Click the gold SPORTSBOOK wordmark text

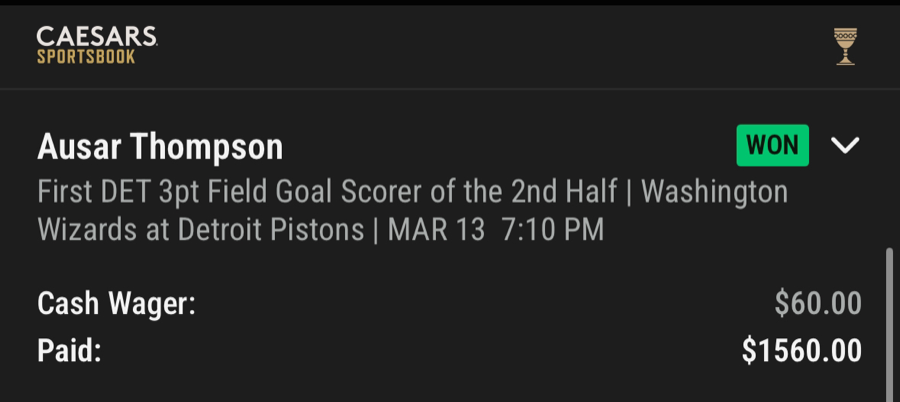click(87, 57)
